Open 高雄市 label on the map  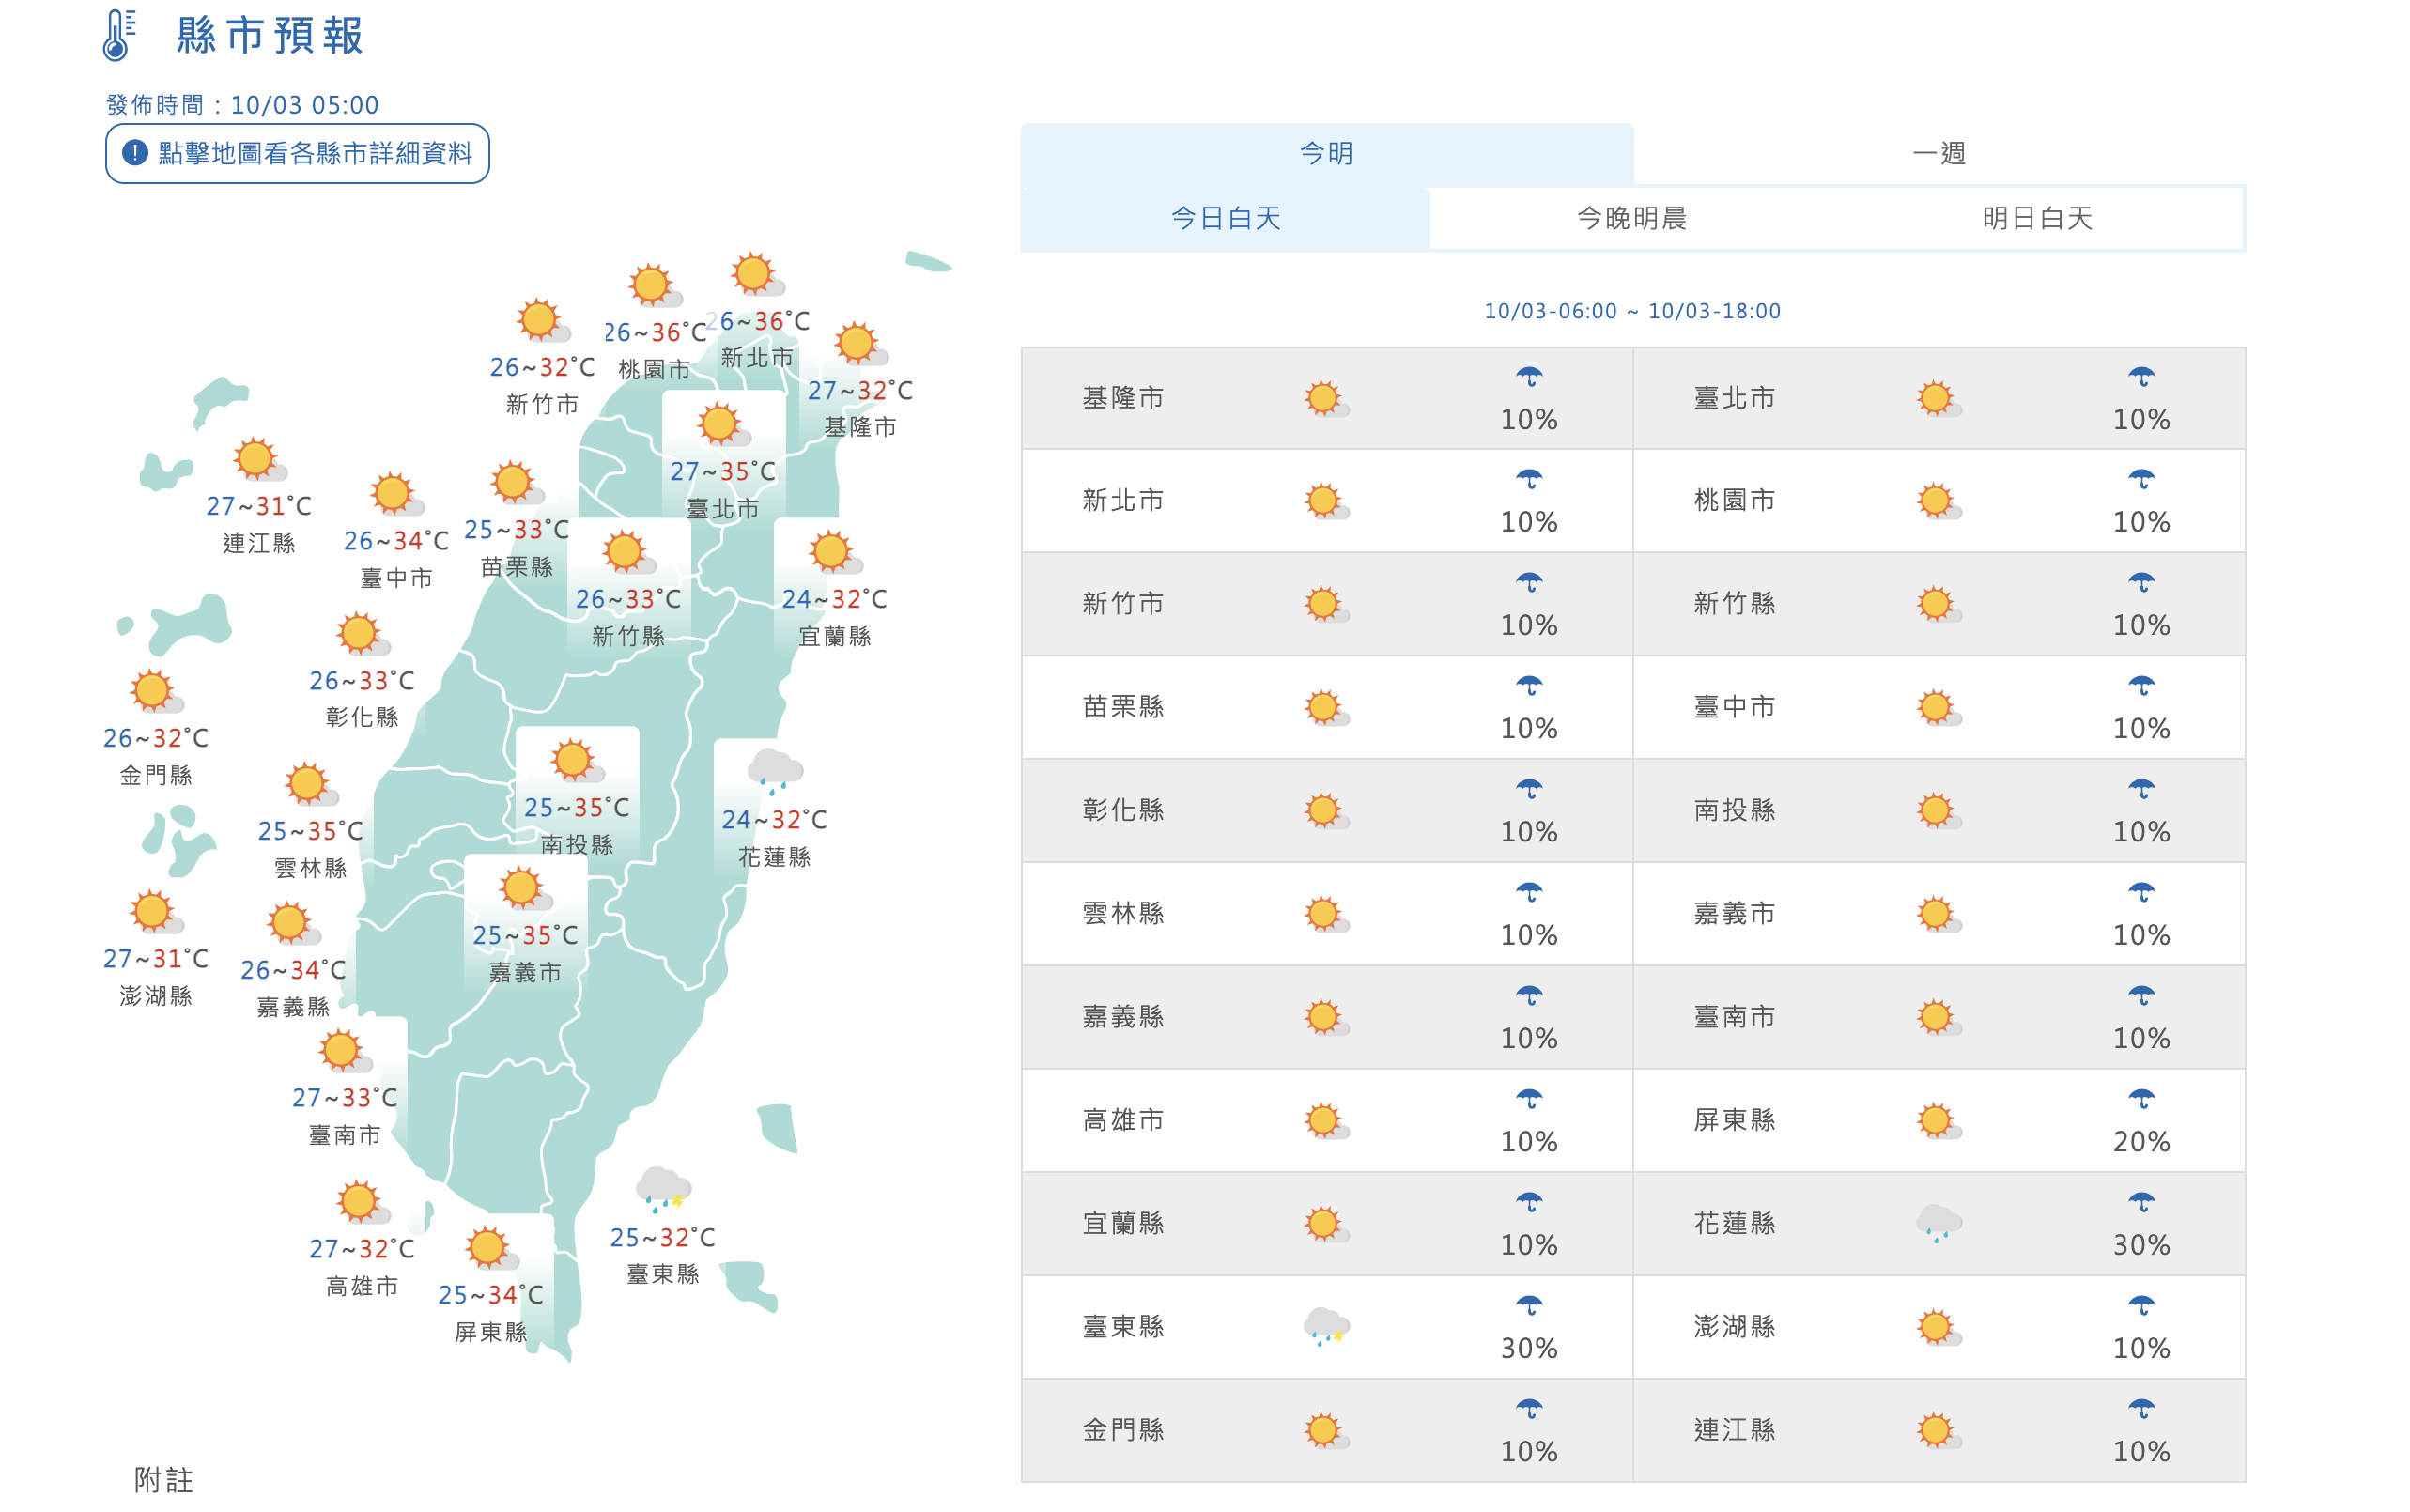coord(362,1286)
